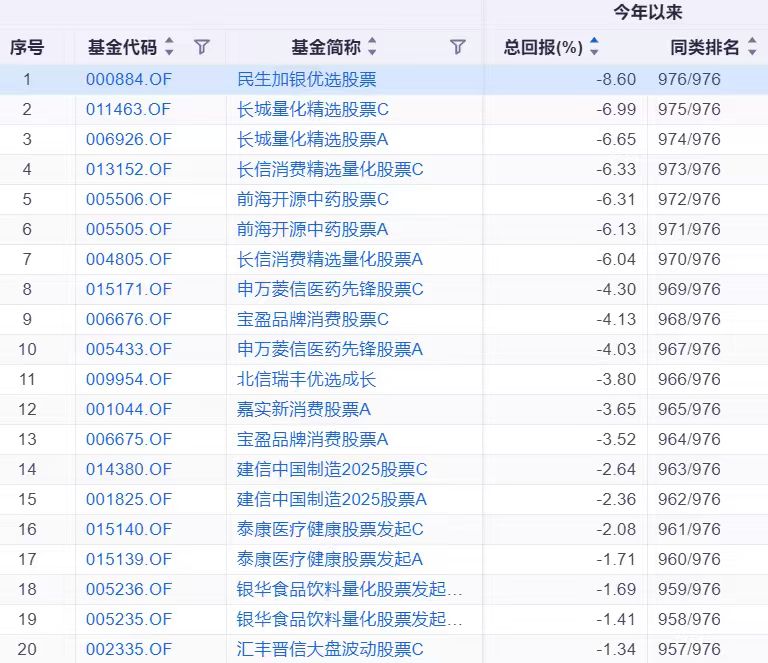Image resolution: width=768 pixels, height=663 pixels.
Task: Open fund link 长城量化精选股票C
Action: 312,109
